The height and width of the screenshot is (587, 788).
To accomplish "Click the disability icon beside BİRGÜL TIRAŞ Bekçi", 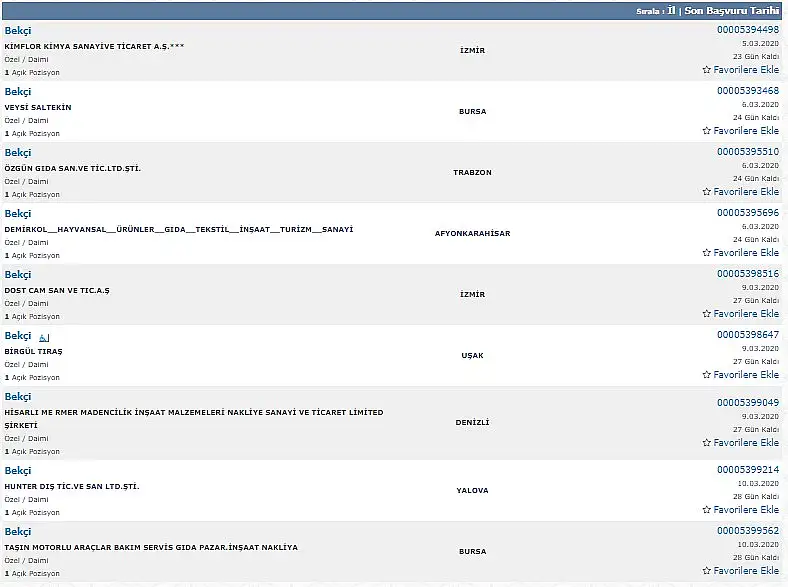I will click(x=44, y=338).
